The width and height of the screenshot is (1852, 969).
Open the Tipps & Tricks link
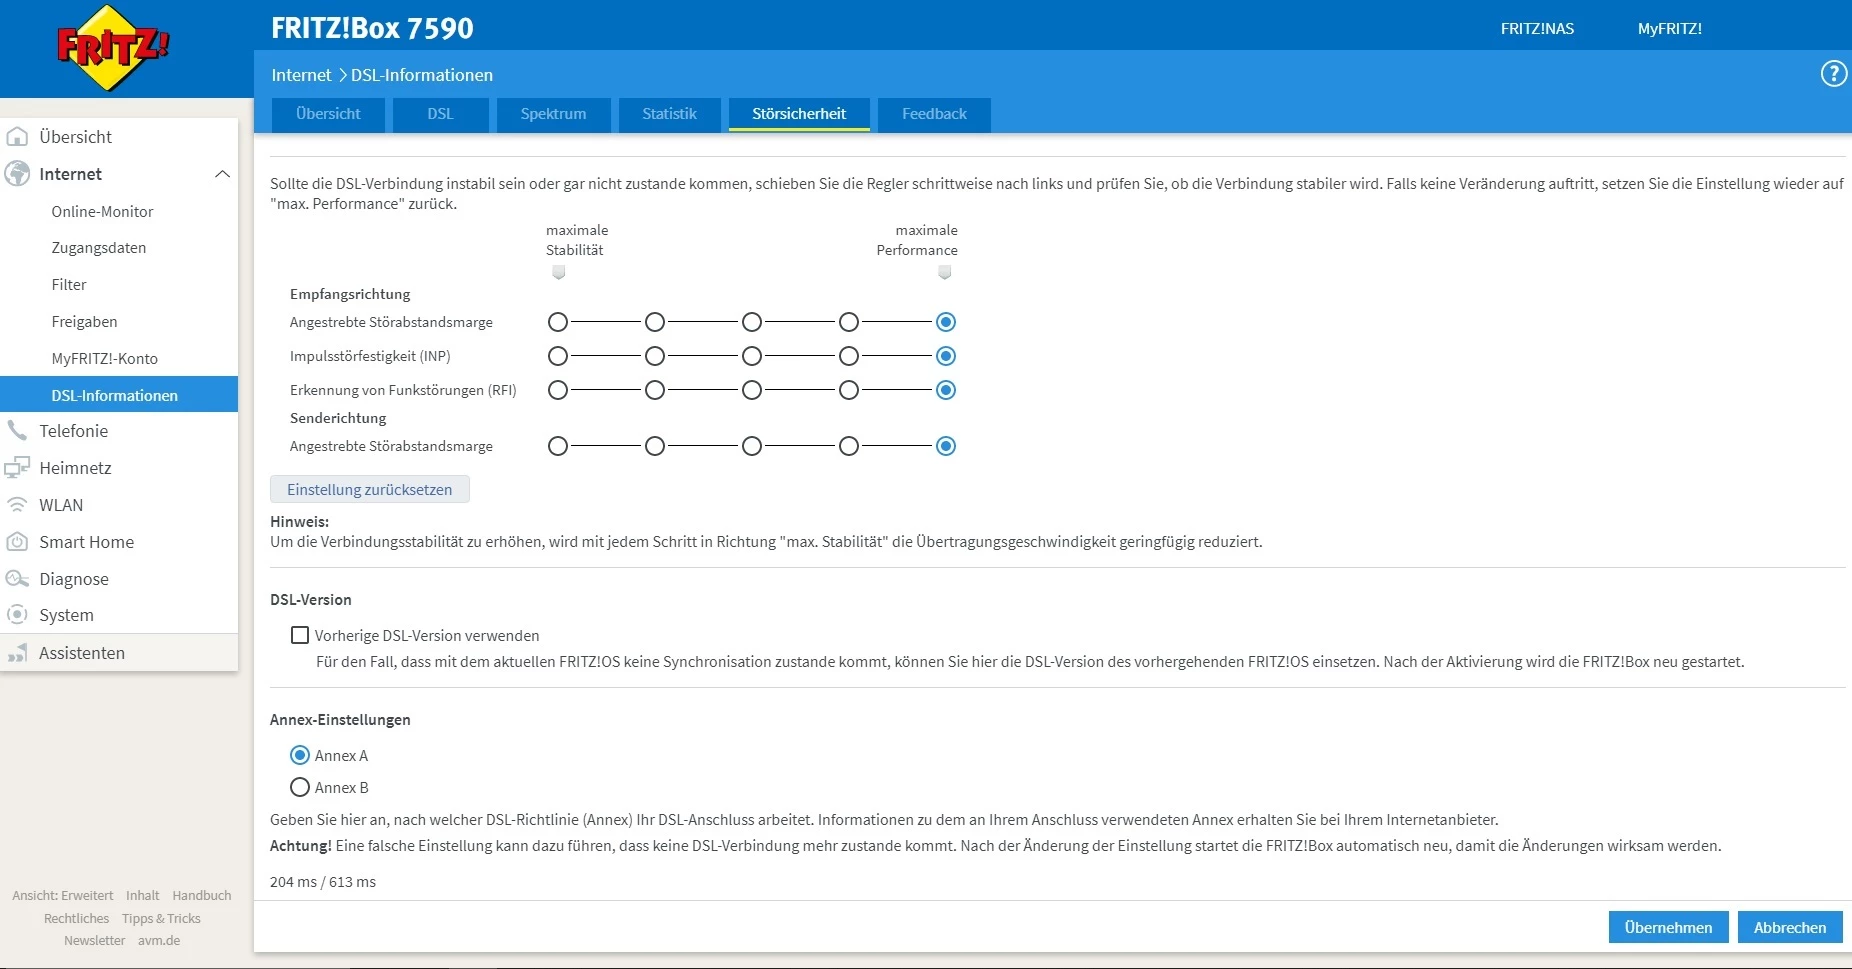pos(161,919)
